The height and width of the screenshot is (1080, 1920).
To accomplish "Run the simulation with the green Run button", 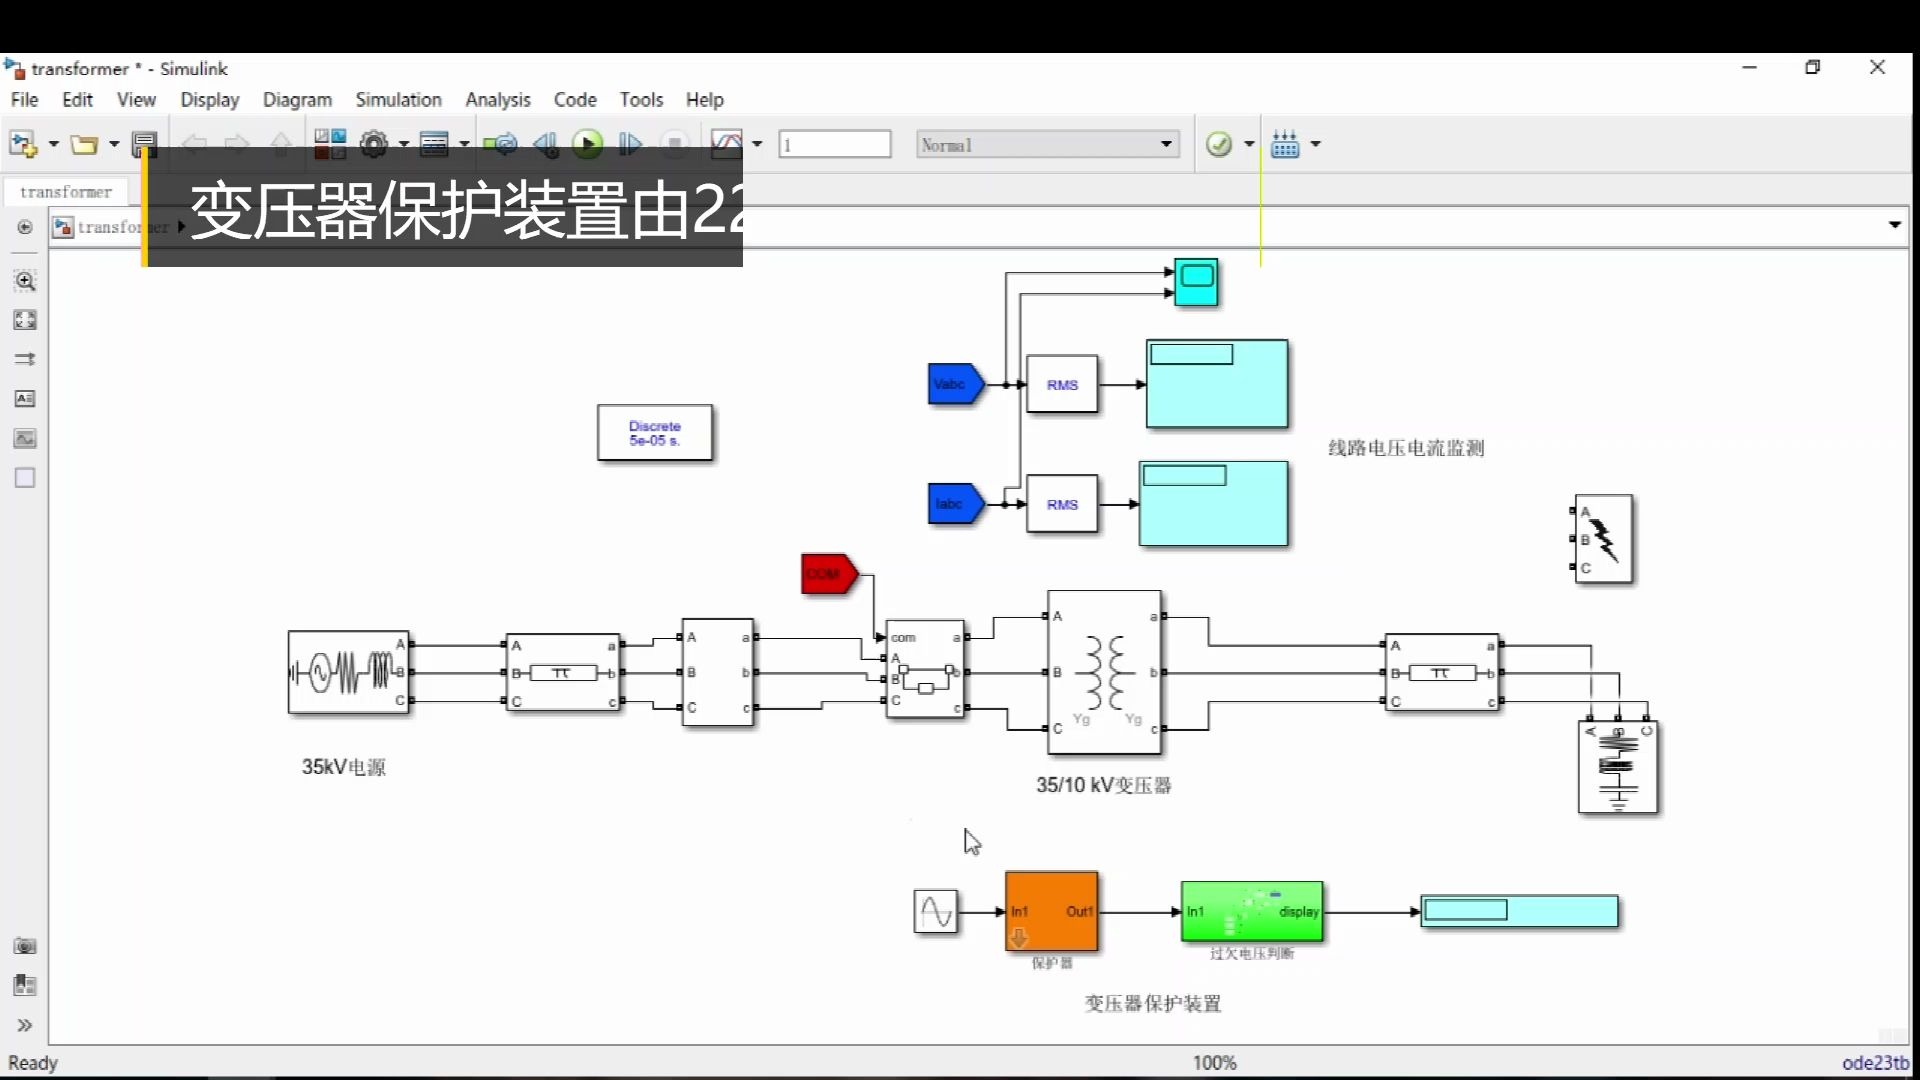I will tap(588, 143).
